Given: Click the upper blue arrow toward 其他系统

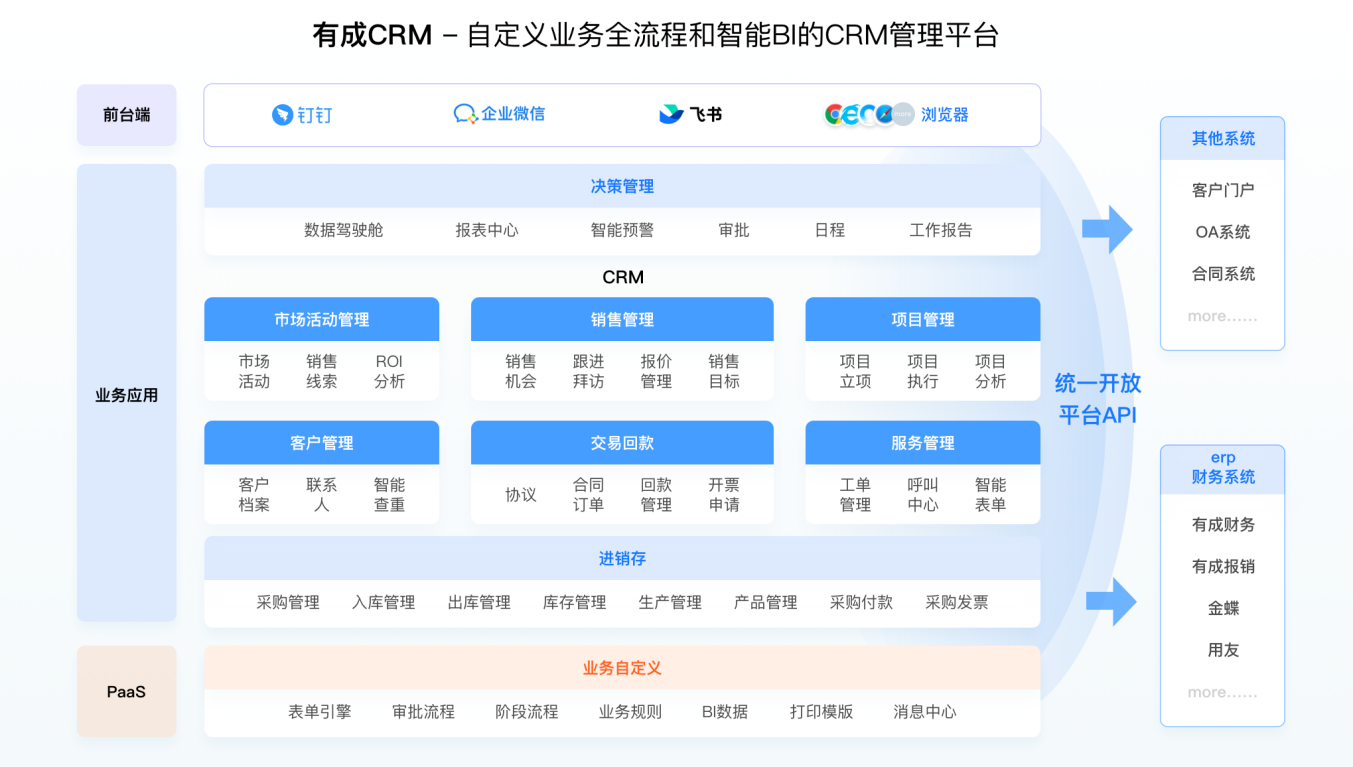Looking at the screenshot, I should (1108, 228).
